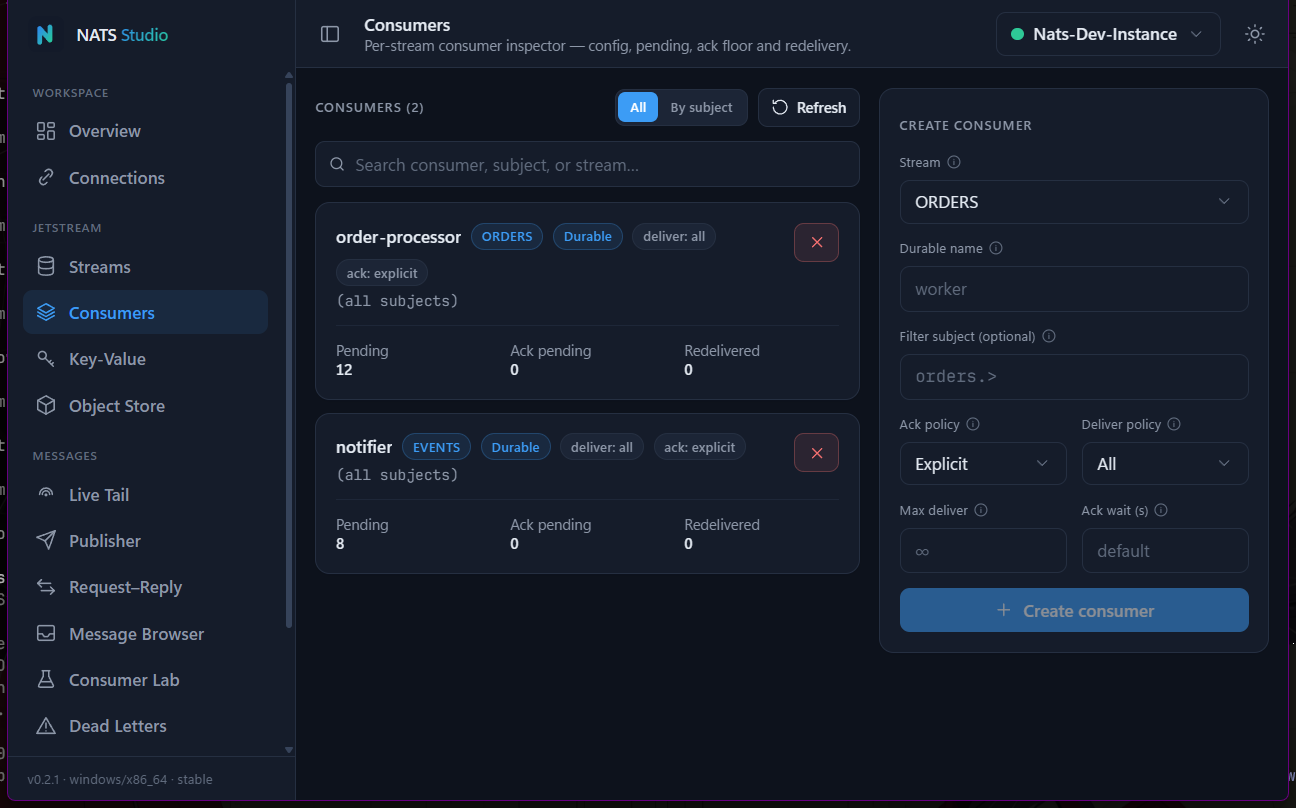Go to Connections page
The image size is (1296, 808).
(x=146, y=178)
